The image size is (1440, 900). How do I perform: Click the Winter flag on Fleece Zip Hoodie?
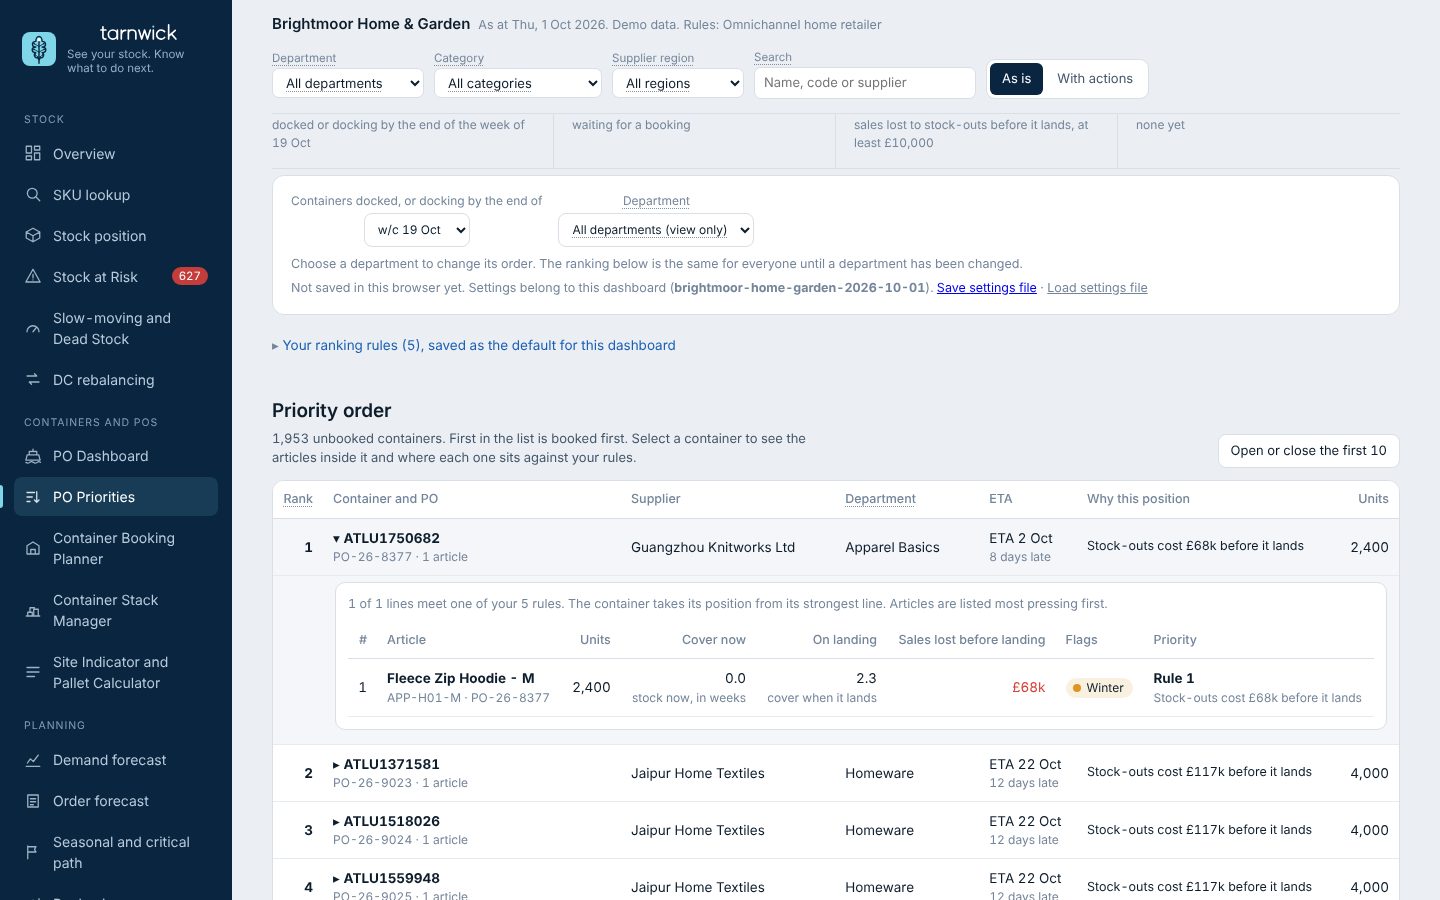(x=1099, y=688)
